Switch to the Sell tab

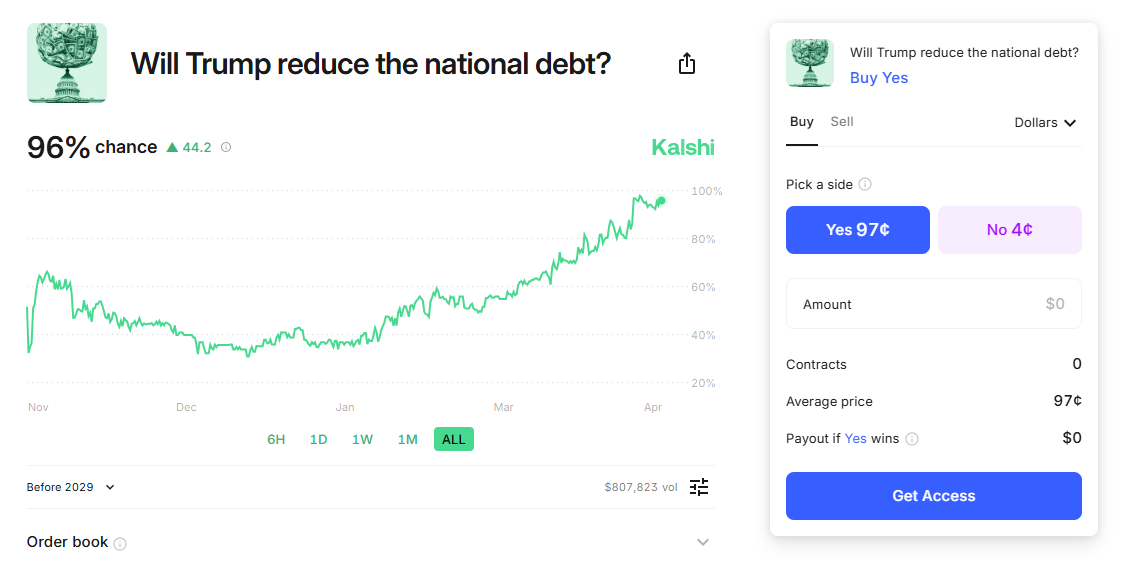(x=842, y=122)
